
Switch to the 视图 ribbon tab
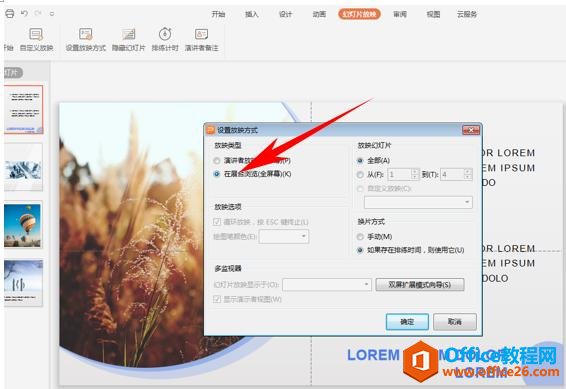[433, 14]
